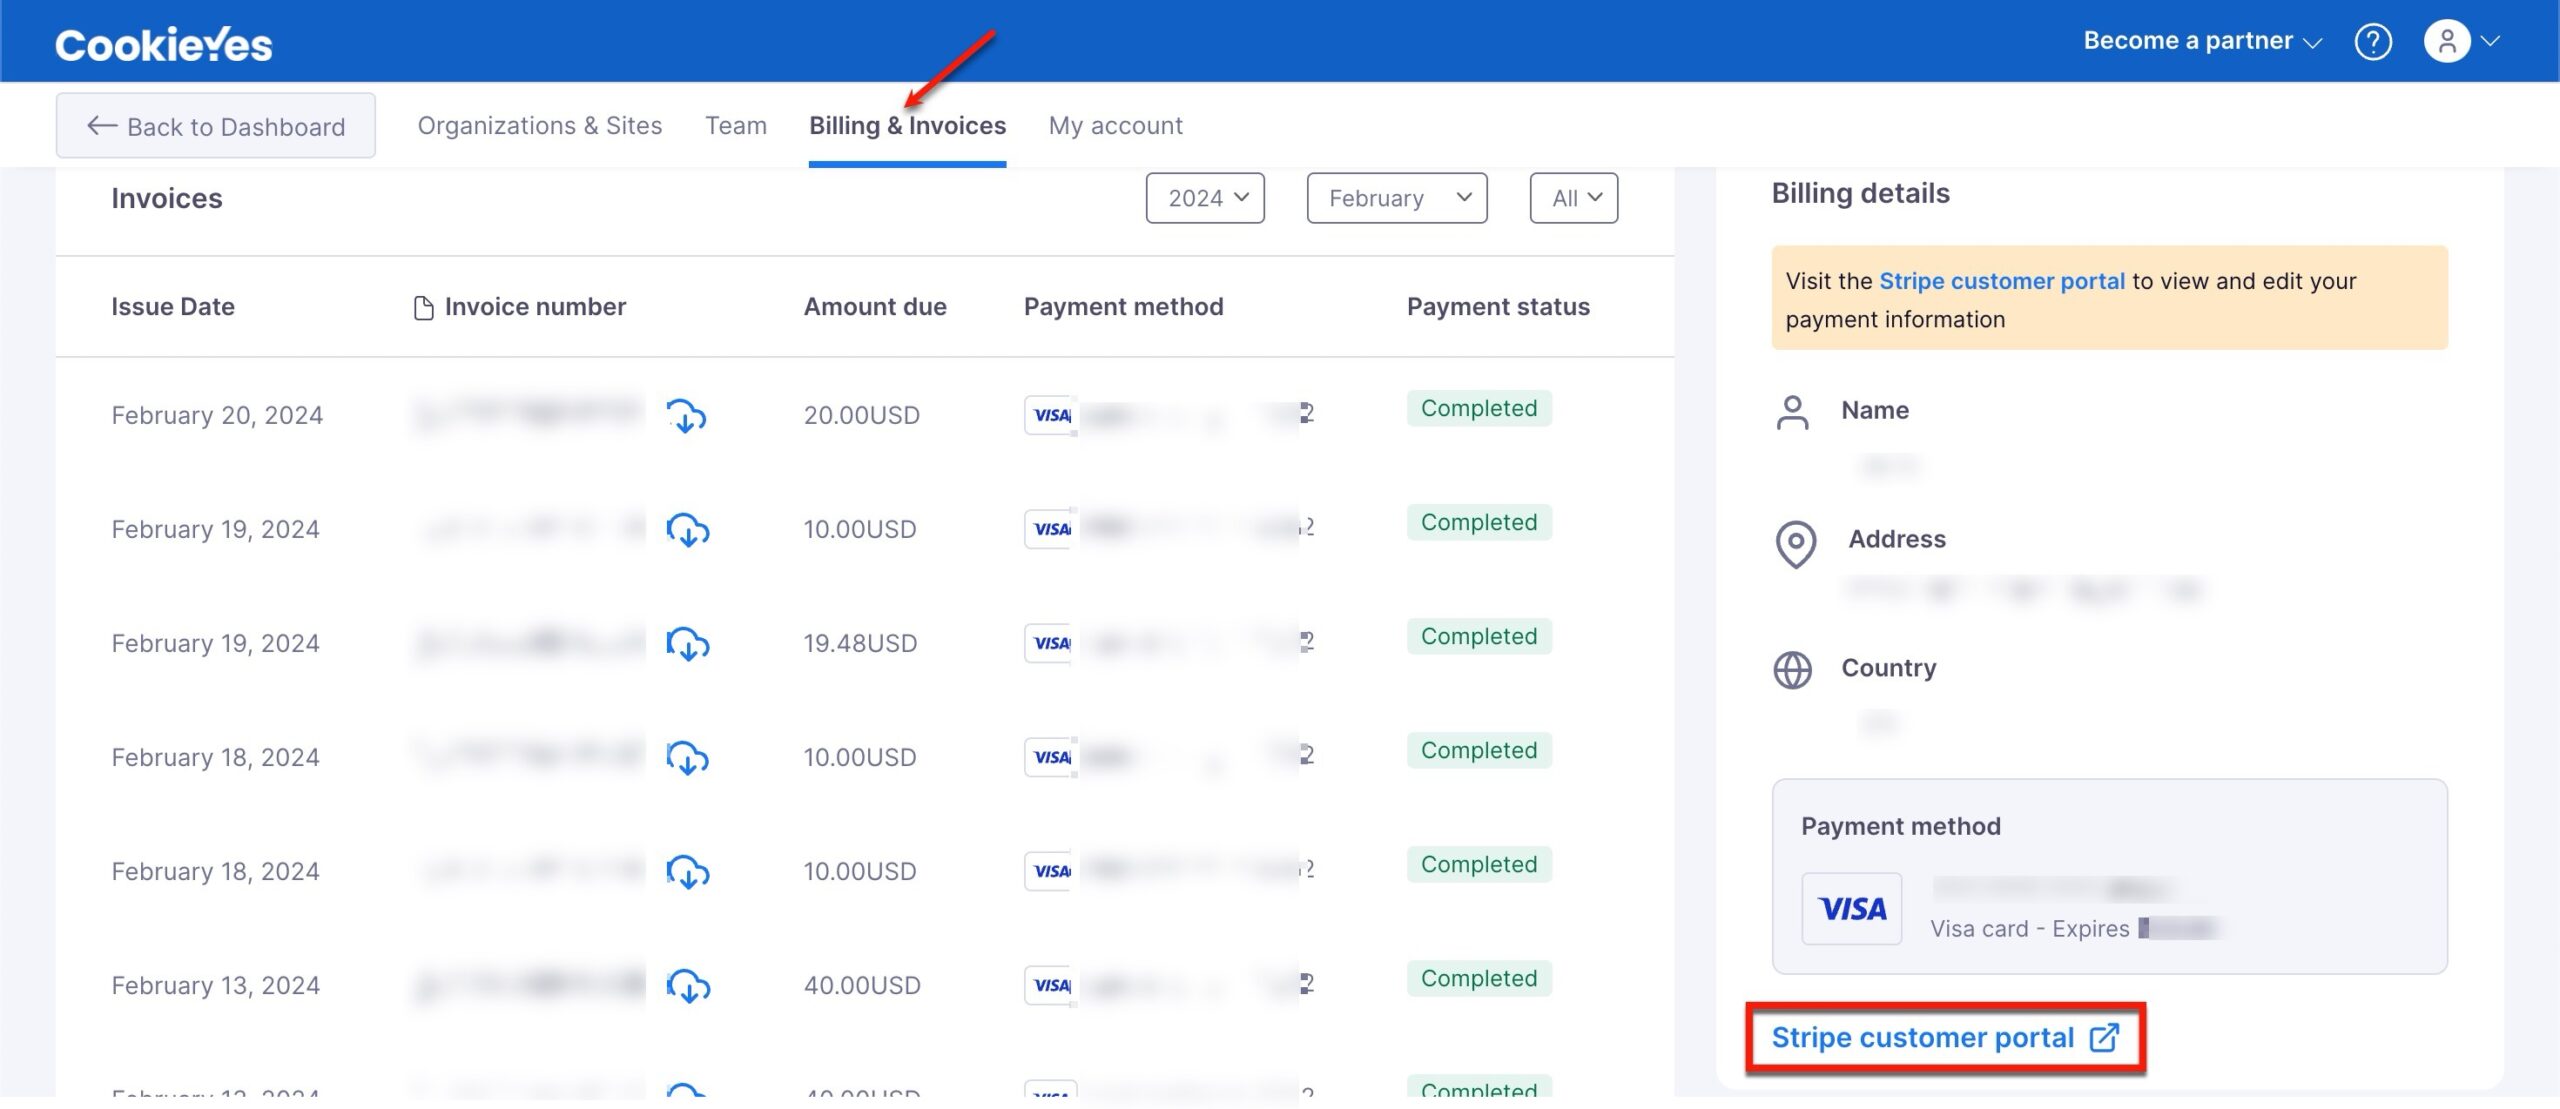Open the 2024 year dropdown
The height and width of the screenshot is (1109, 2560).
[1205, 198]
